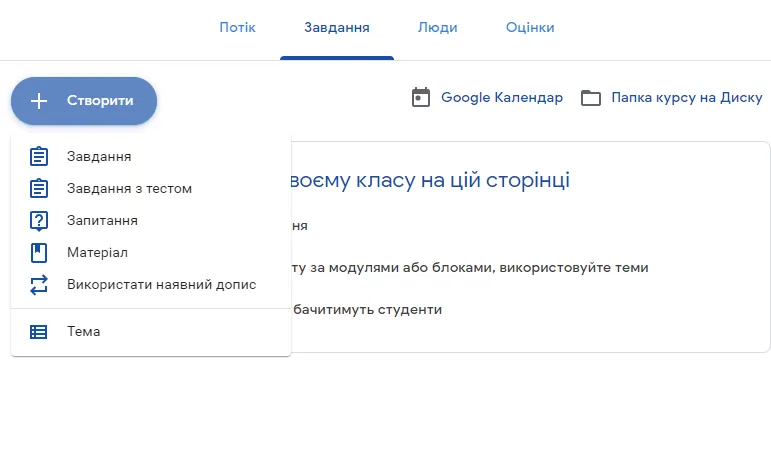
Task: Click the Google Календар calendar icon
Action: tap(421, 98)
